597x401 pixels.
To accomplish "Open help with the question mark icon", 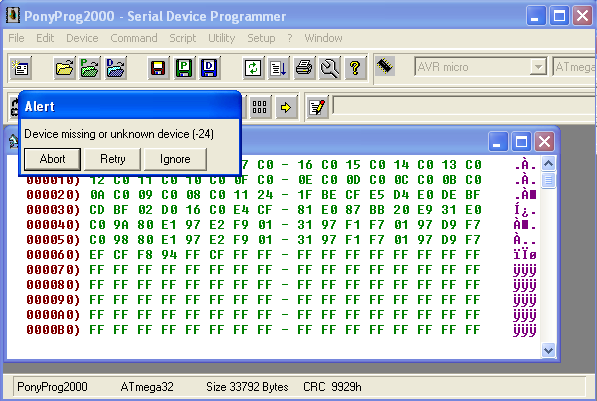I will point(355,69).
